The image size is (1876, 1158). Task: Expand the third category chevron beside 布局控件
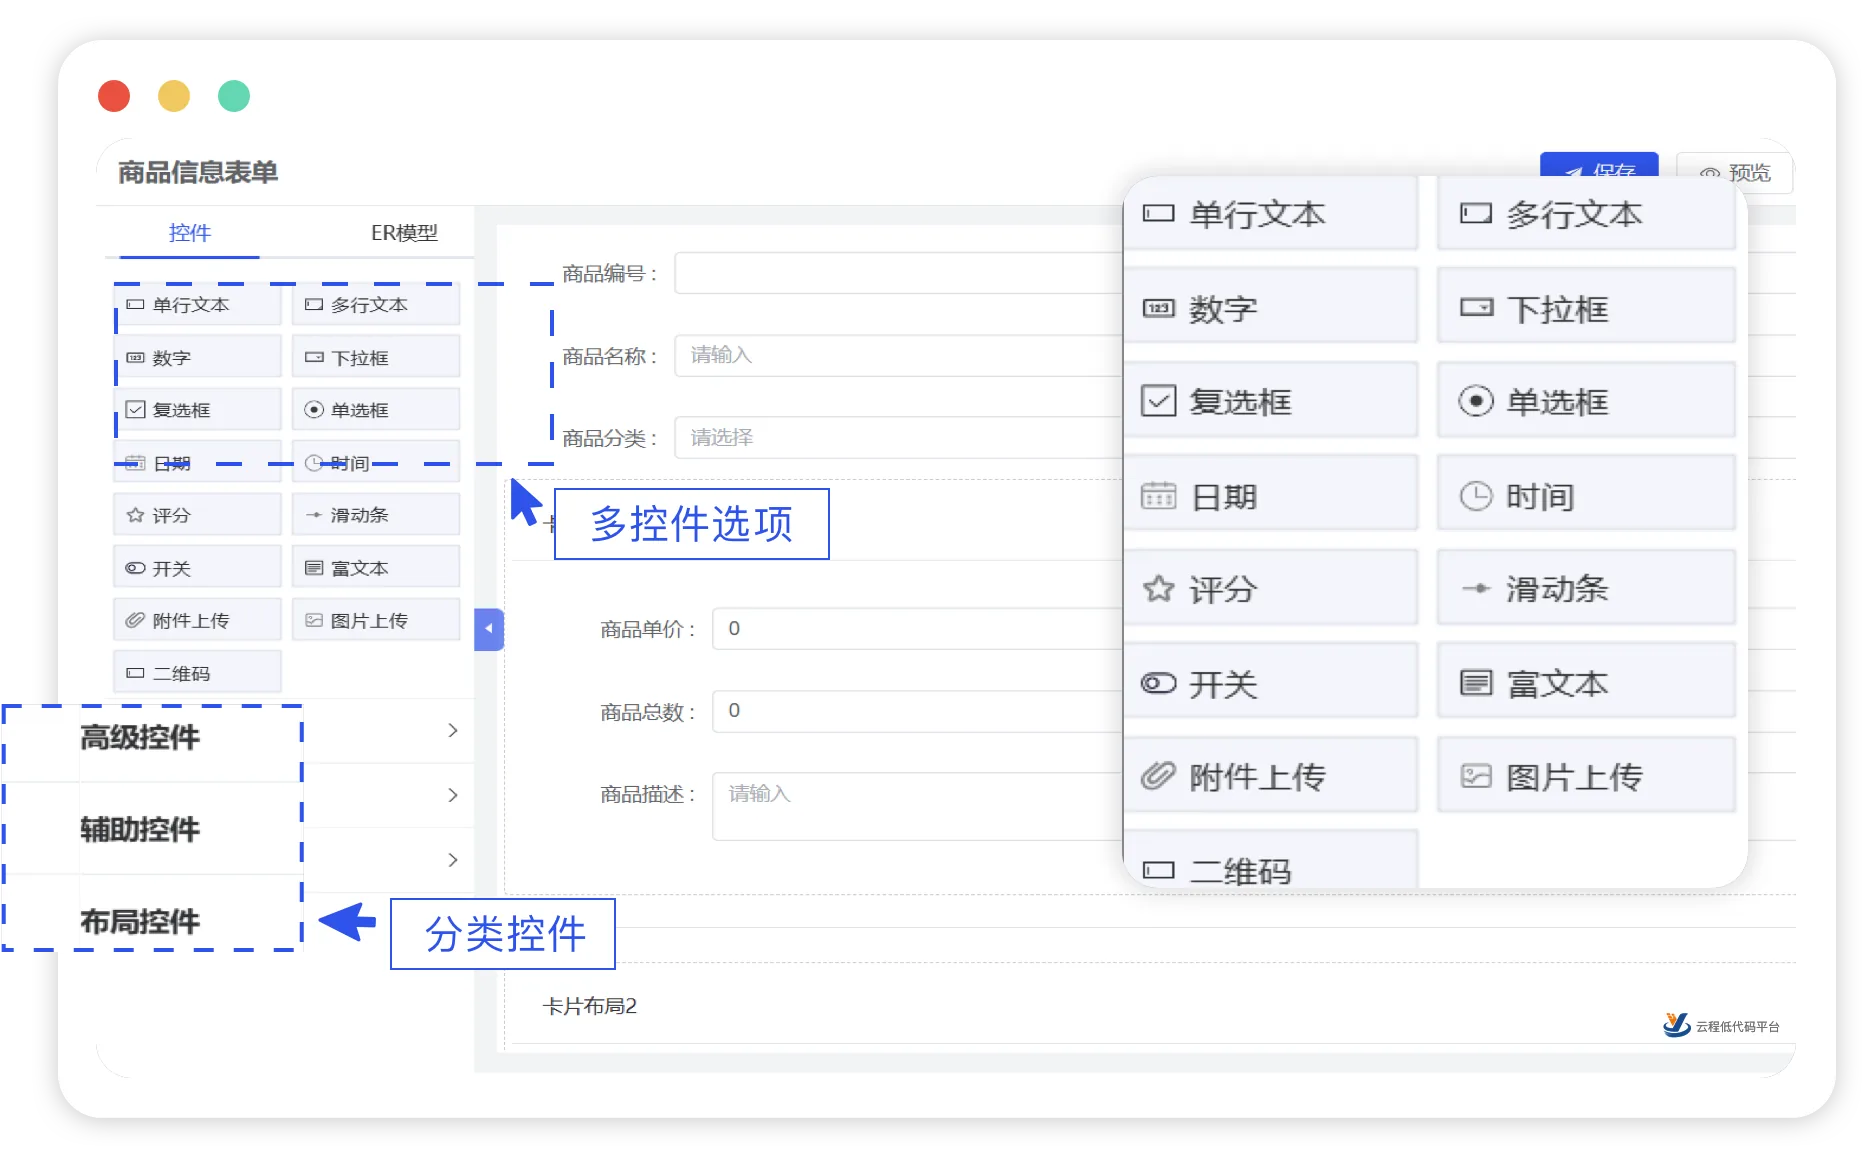(x=453, y=860)
